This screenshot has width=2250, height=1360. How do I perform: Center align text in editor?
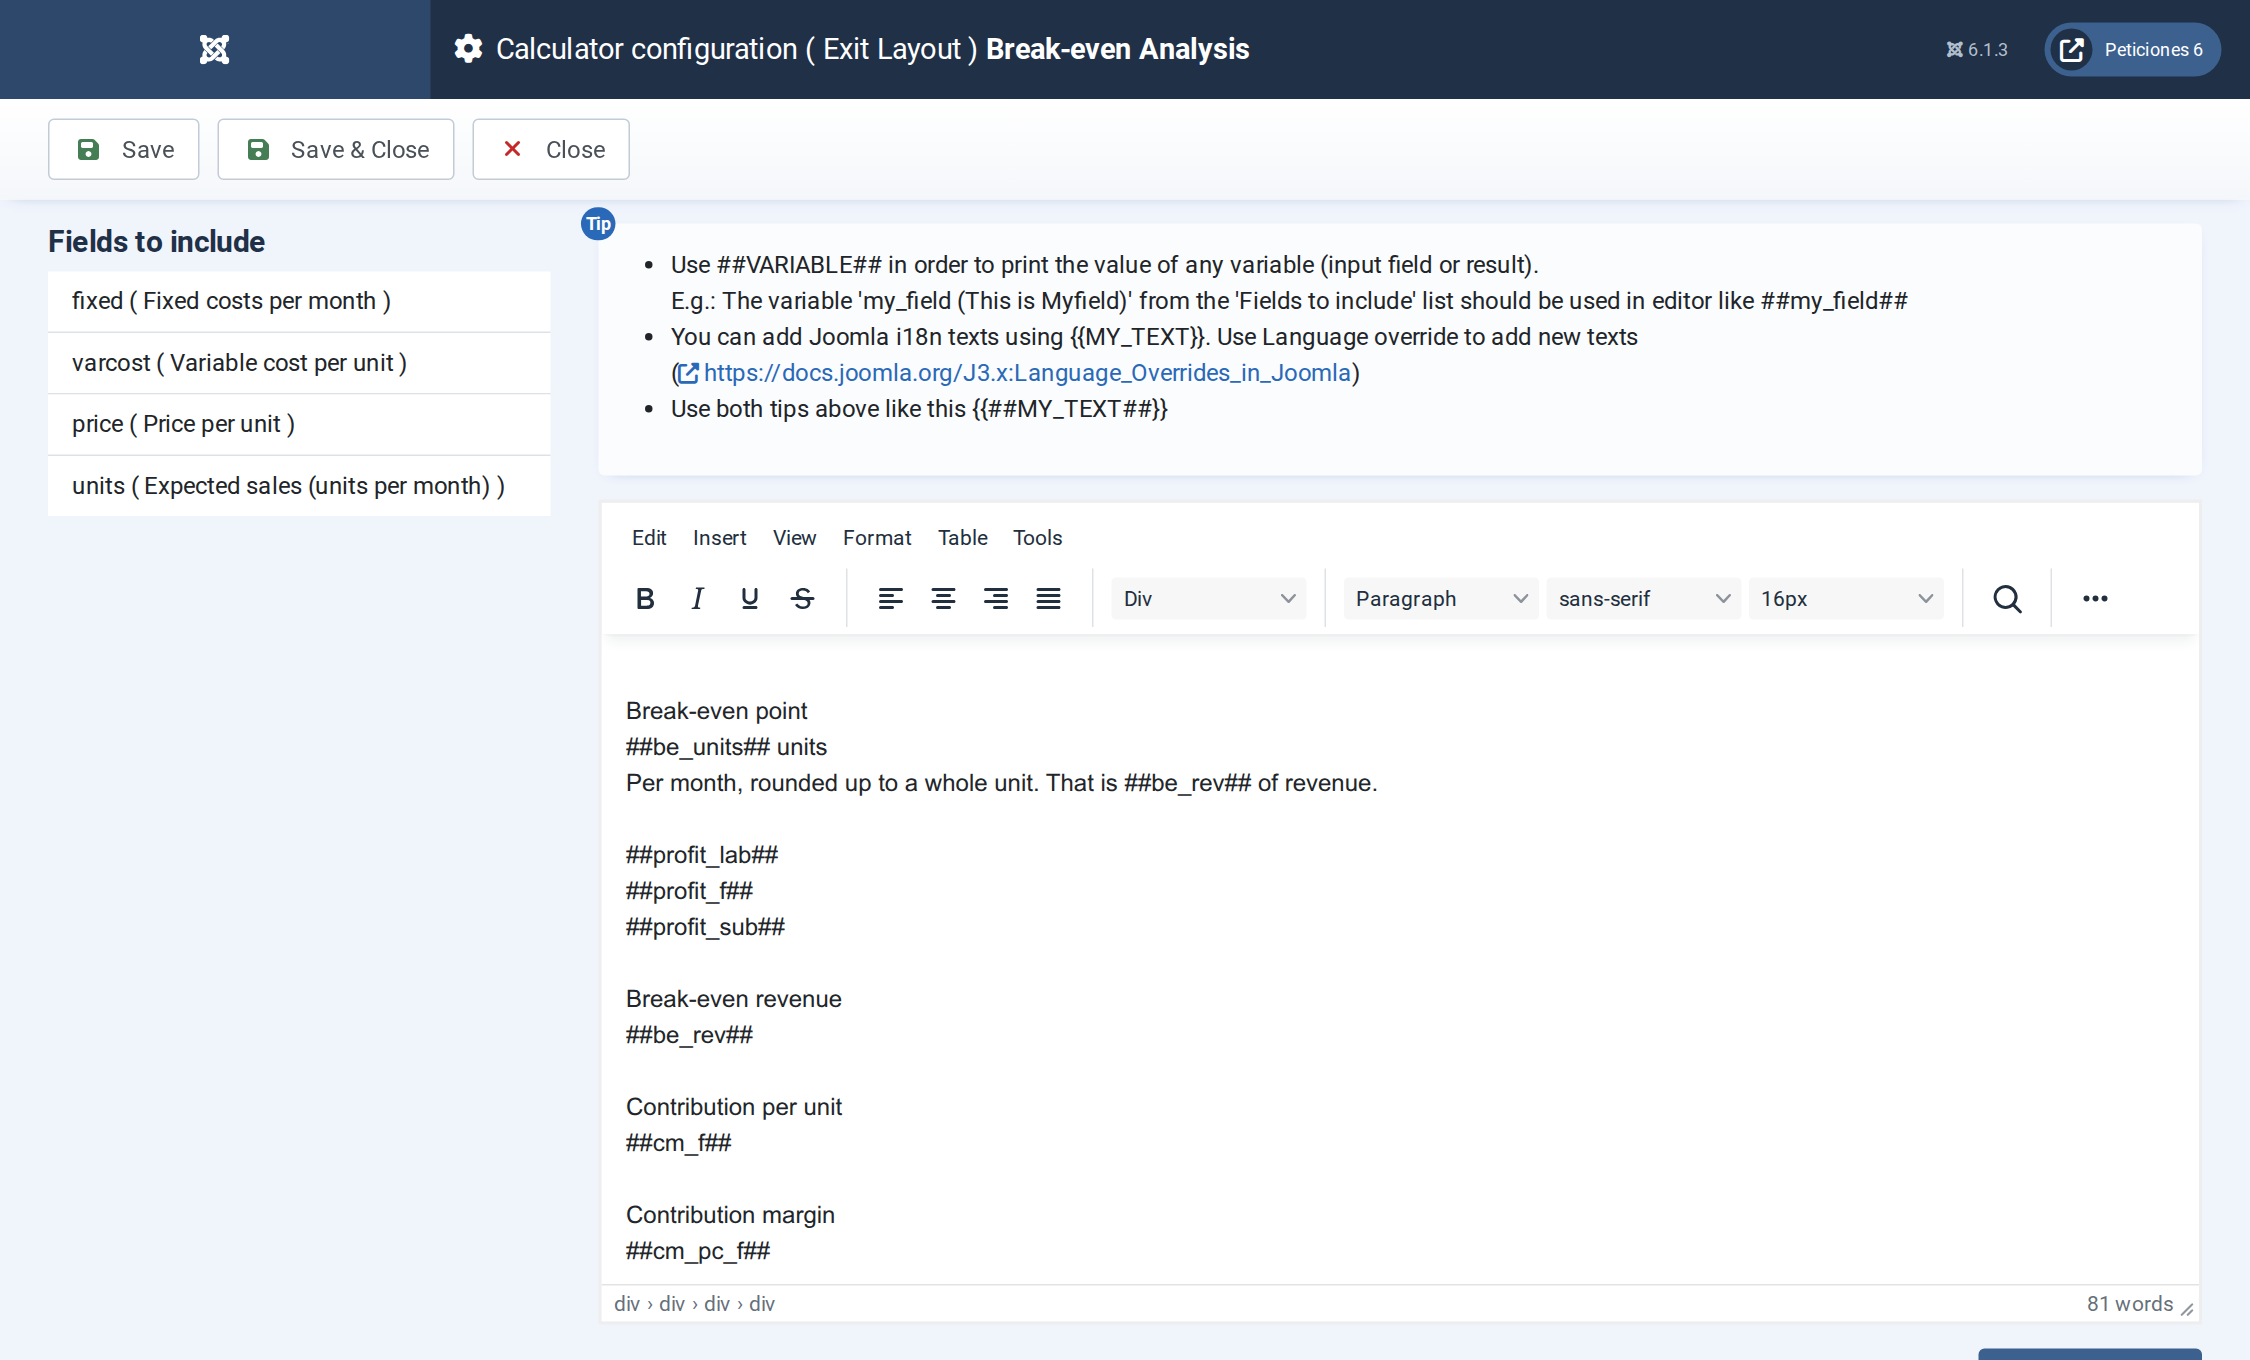point(943,599)
